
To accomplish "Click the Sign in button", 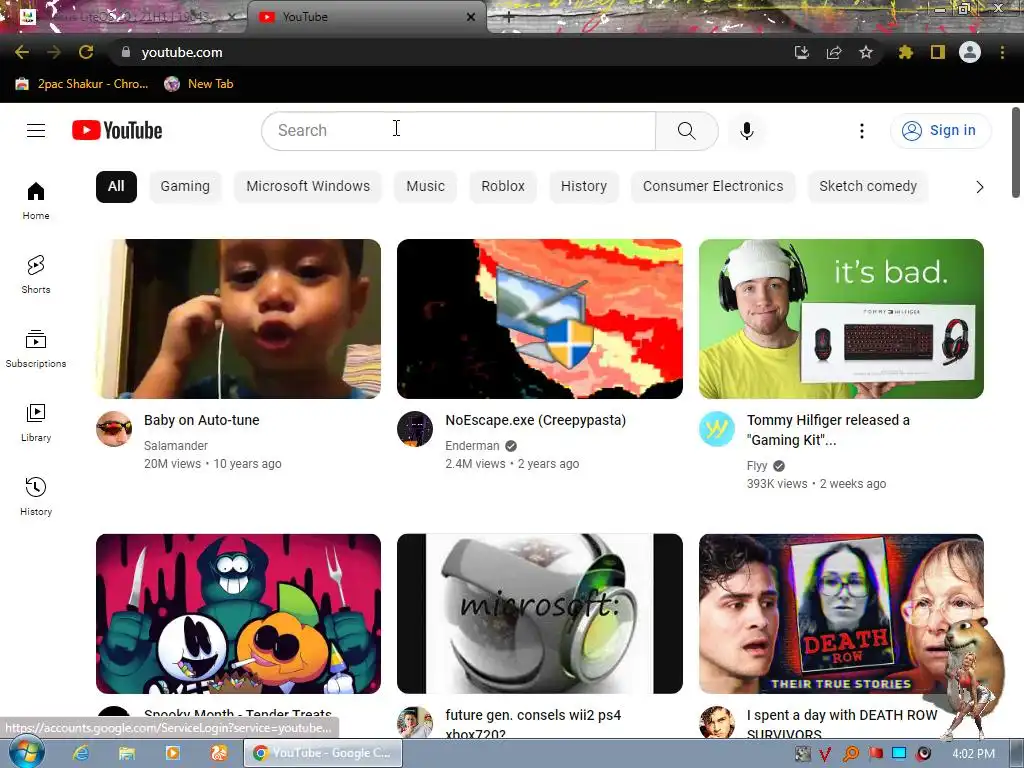I will click(x=940, y=131).
